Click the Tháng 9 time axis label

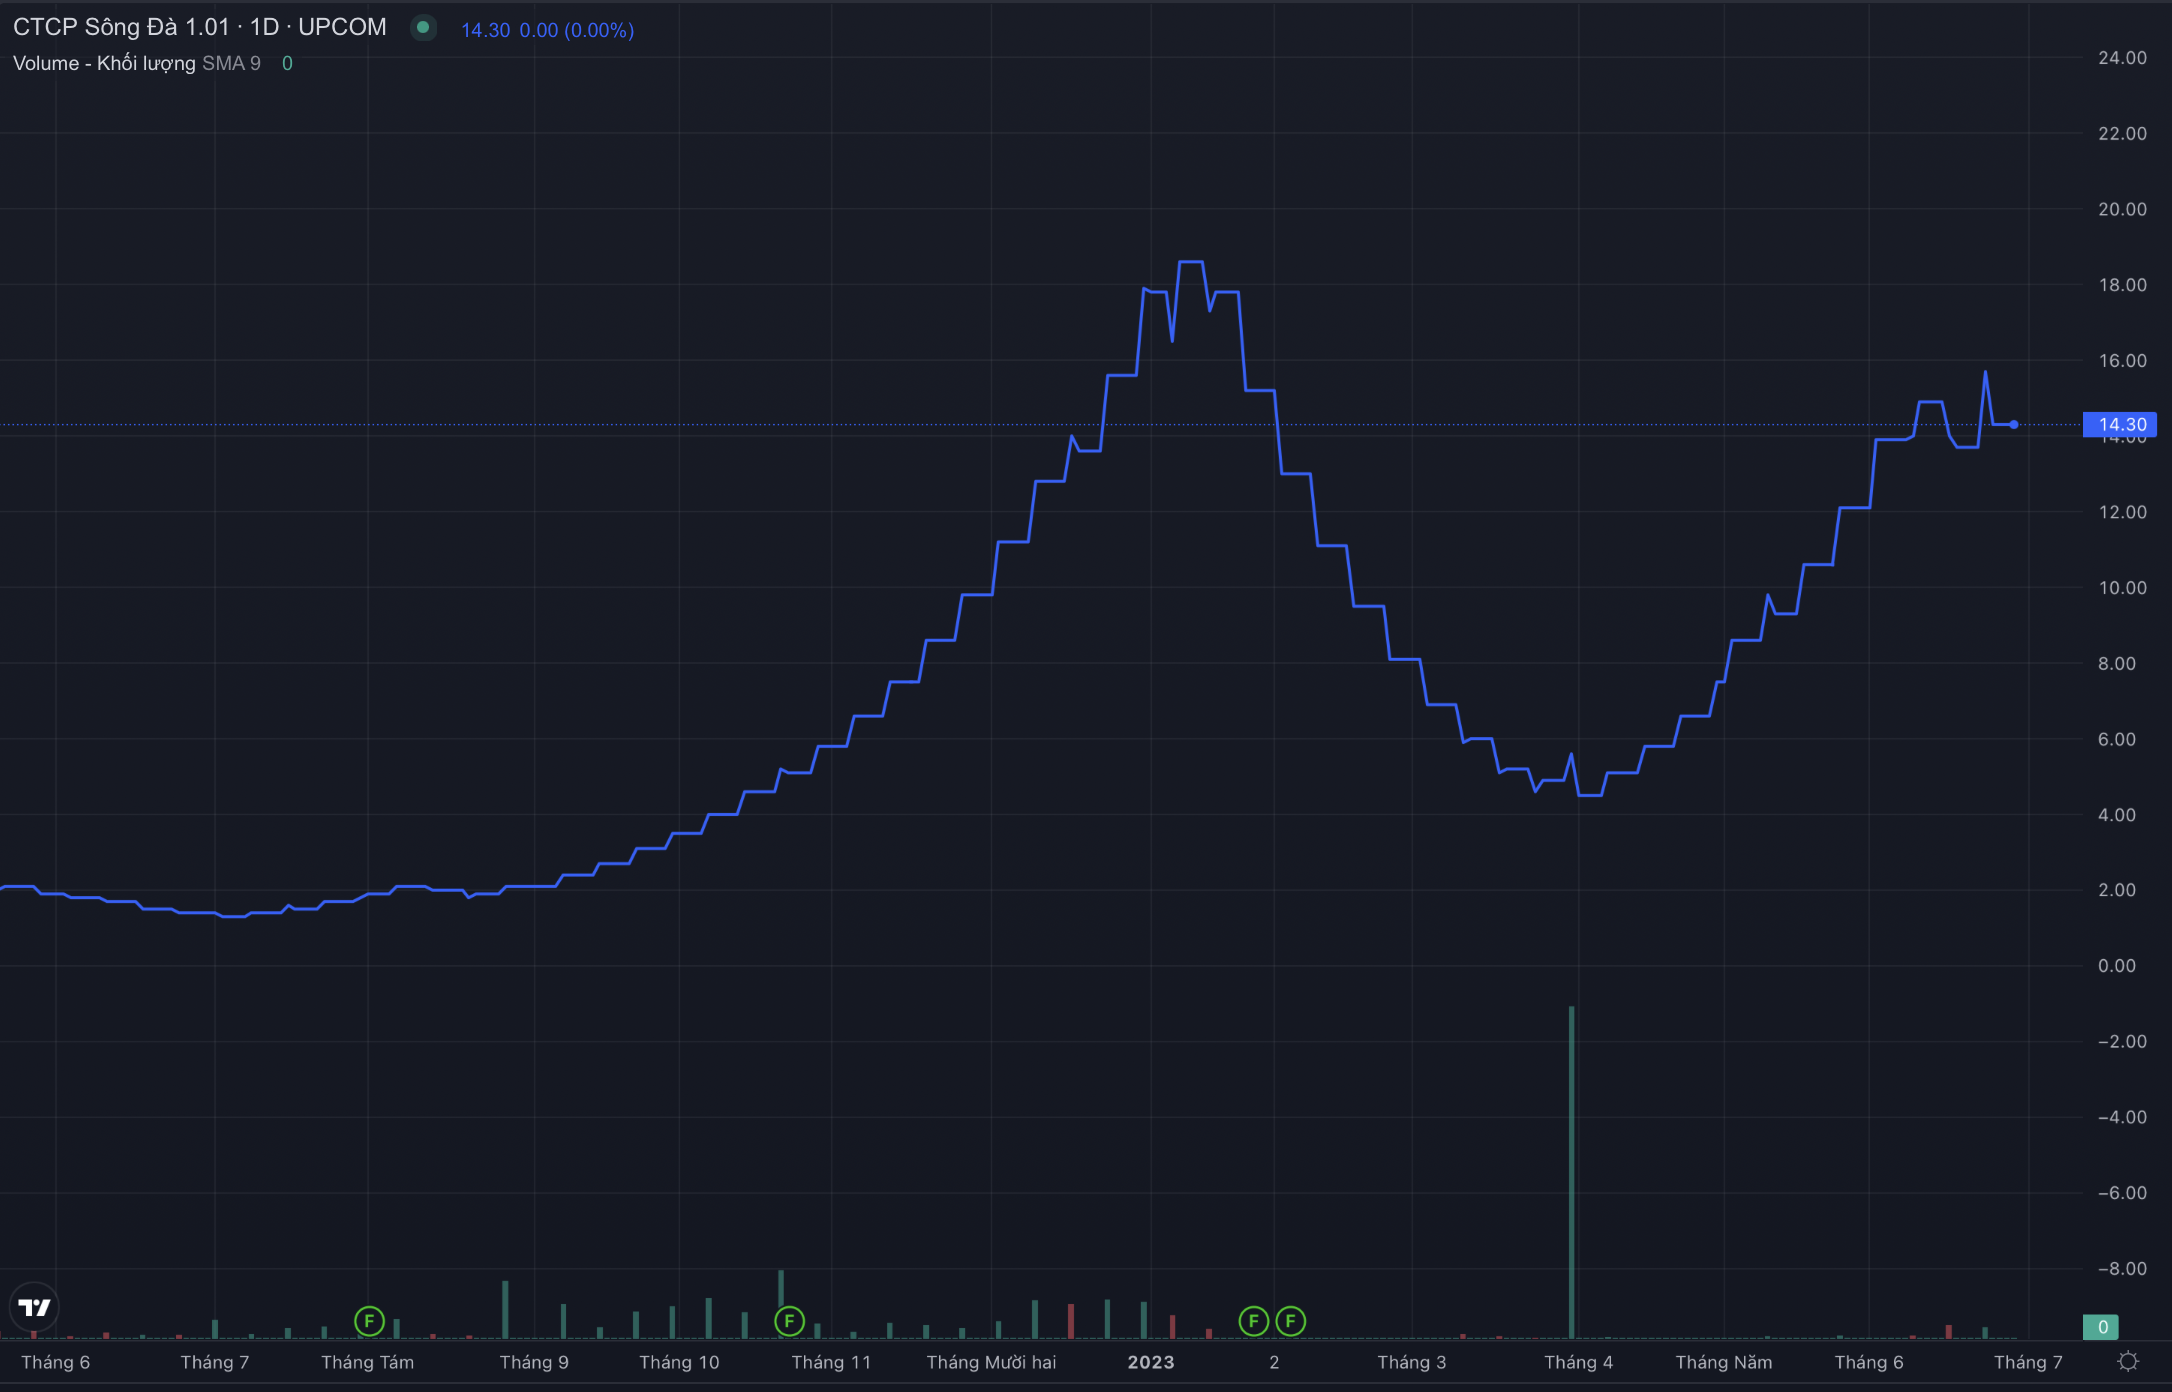coord(534,1362)
